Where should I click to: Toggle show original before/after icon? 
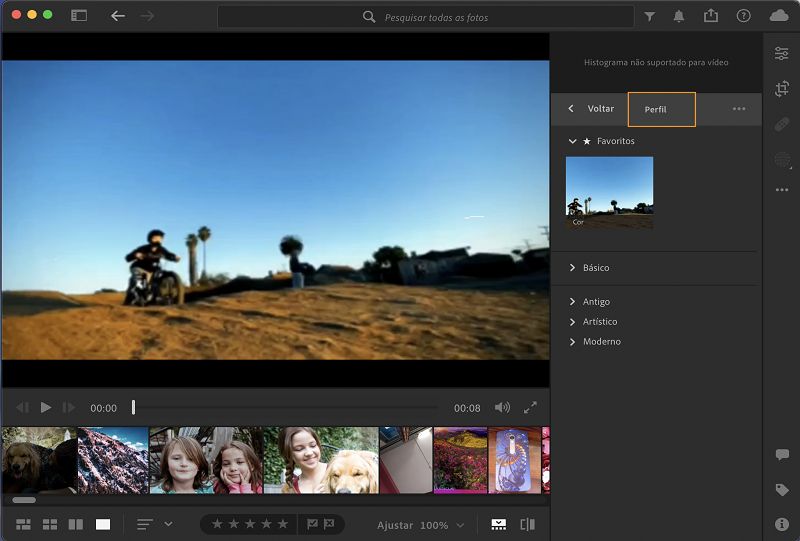coord(528,524)
